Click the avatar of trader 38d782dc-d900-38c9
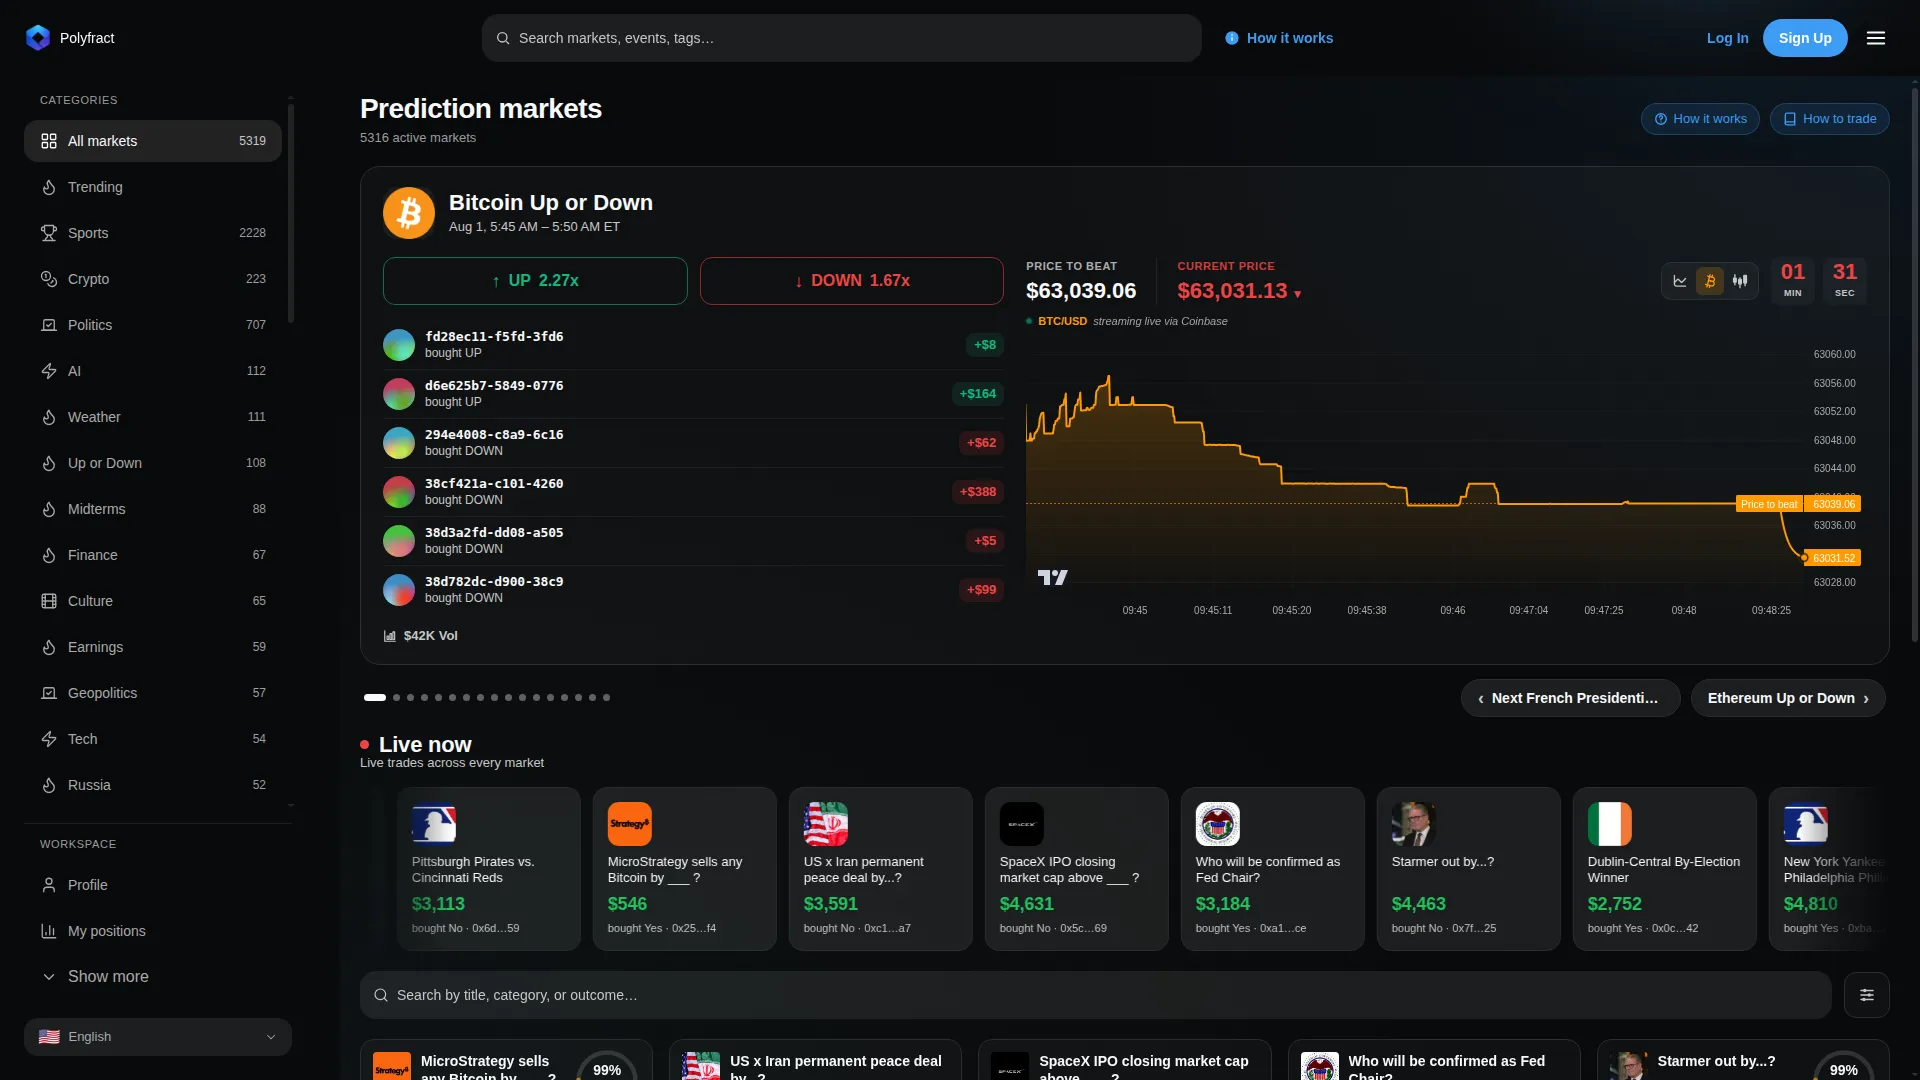The image size is (1920, 1080). click(x=399, y=590)
